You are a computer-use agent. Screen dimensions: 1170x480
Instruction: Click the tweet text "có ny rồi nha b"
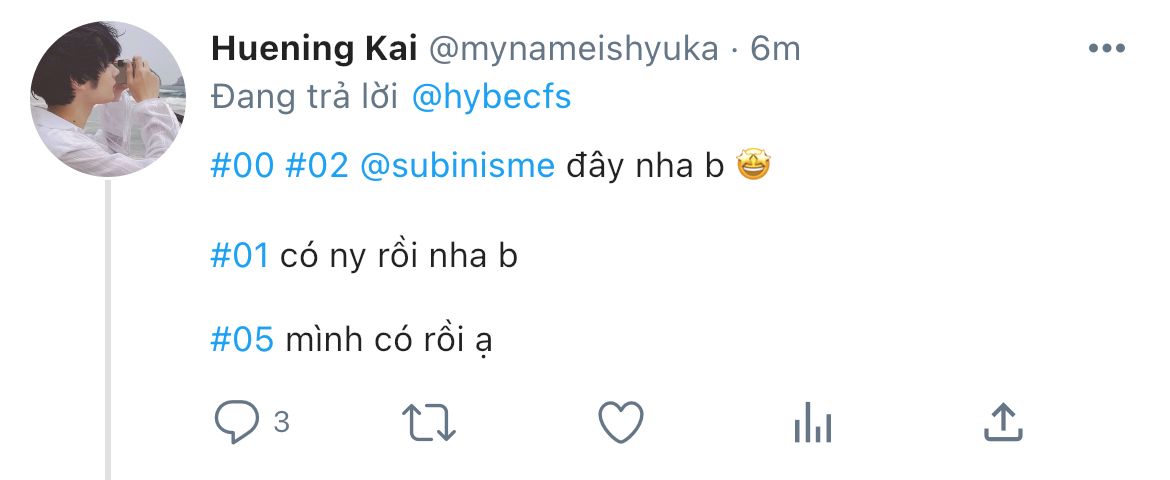(399, 255)
